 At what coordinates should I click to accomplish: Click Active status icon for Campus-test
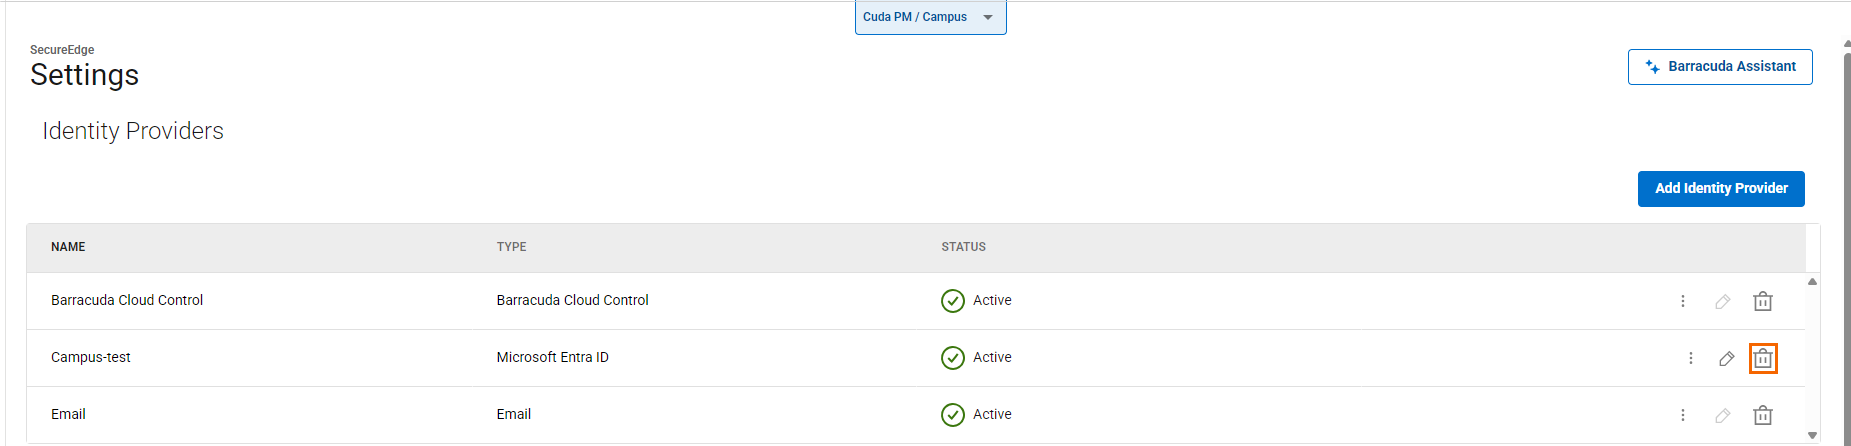click(953, 358)
